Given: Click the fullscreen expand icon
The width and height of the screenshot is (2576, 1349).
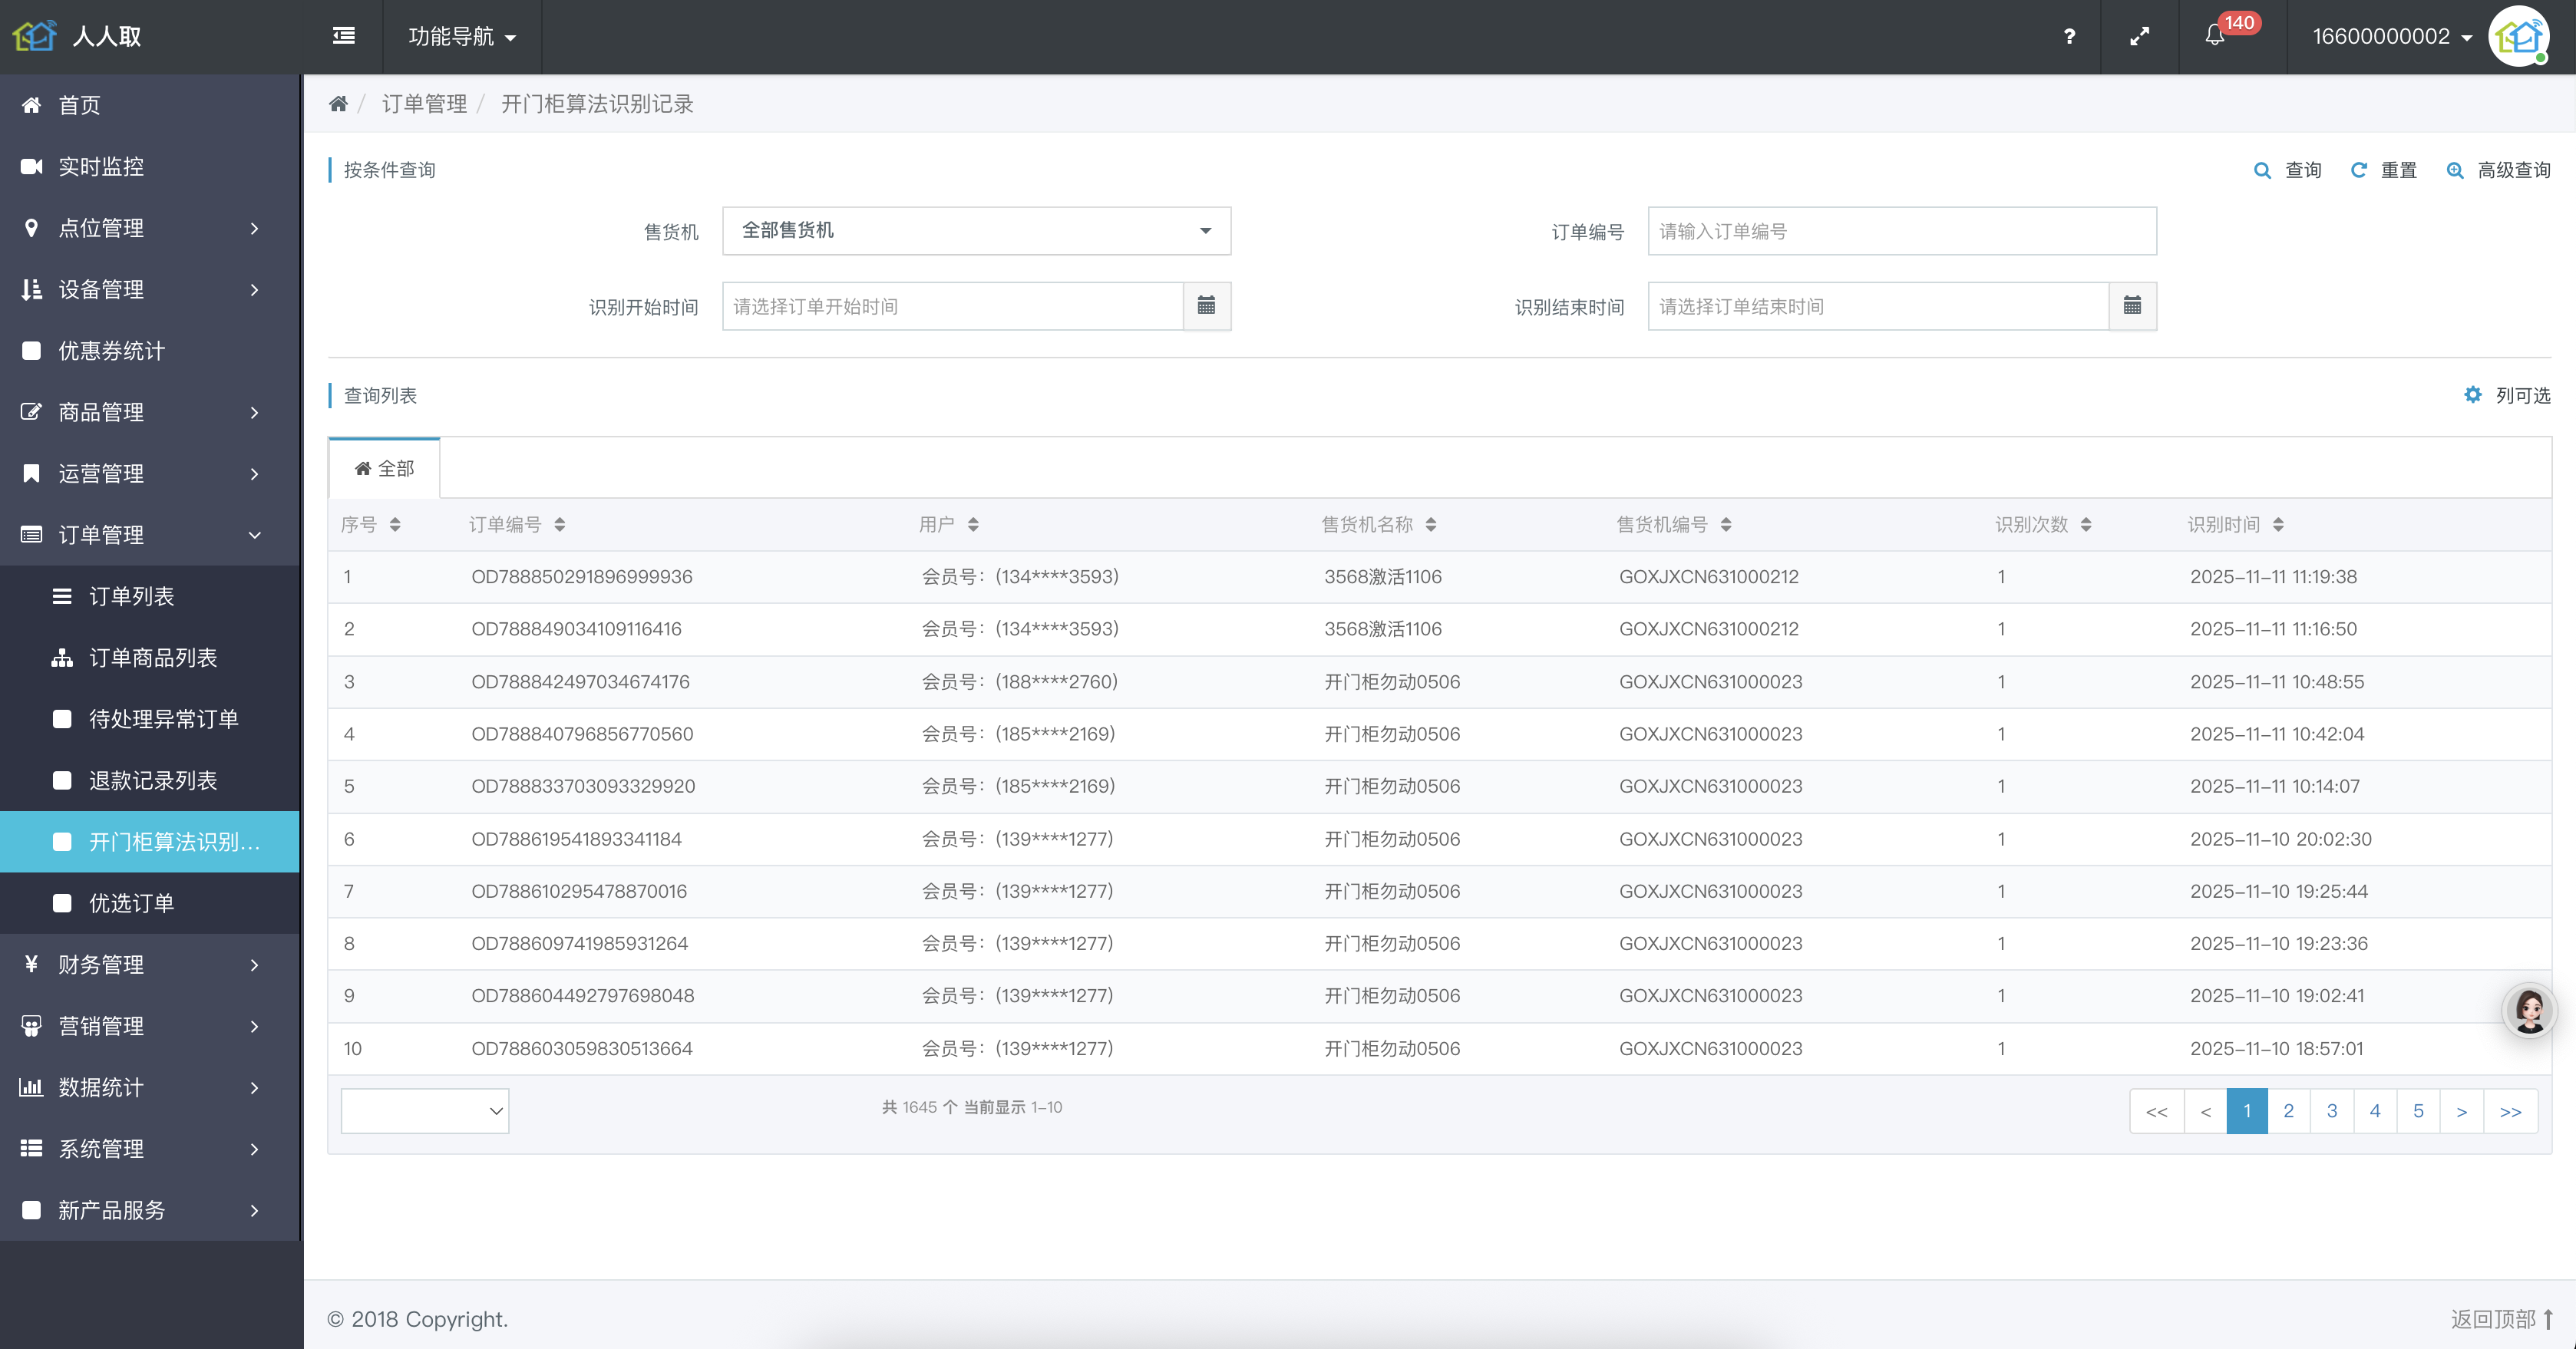Looking at the screenshot, I should pyautogui.click(x=2139, y=36).
